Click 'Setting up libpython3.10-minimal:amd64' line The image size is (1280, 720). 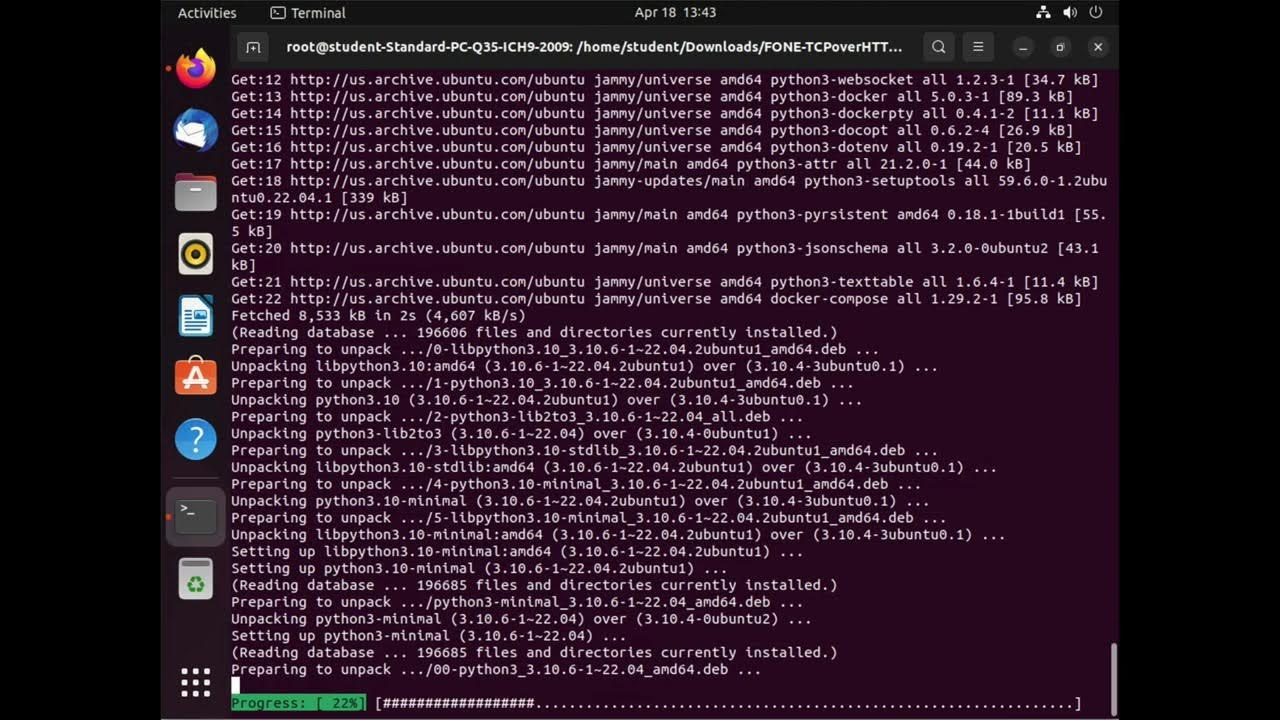pyautogui.click(x=517, y=552)
